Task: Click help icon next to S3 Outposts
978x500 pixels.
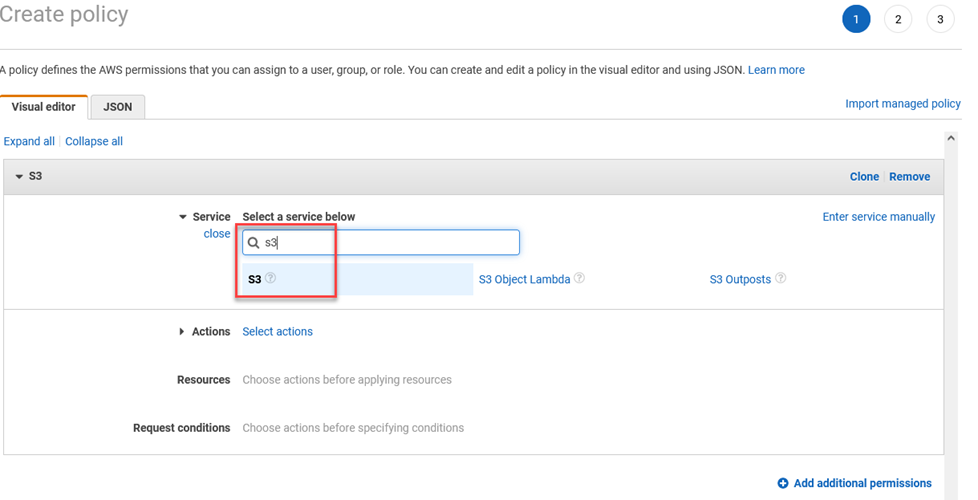Action: pos(780,278)
